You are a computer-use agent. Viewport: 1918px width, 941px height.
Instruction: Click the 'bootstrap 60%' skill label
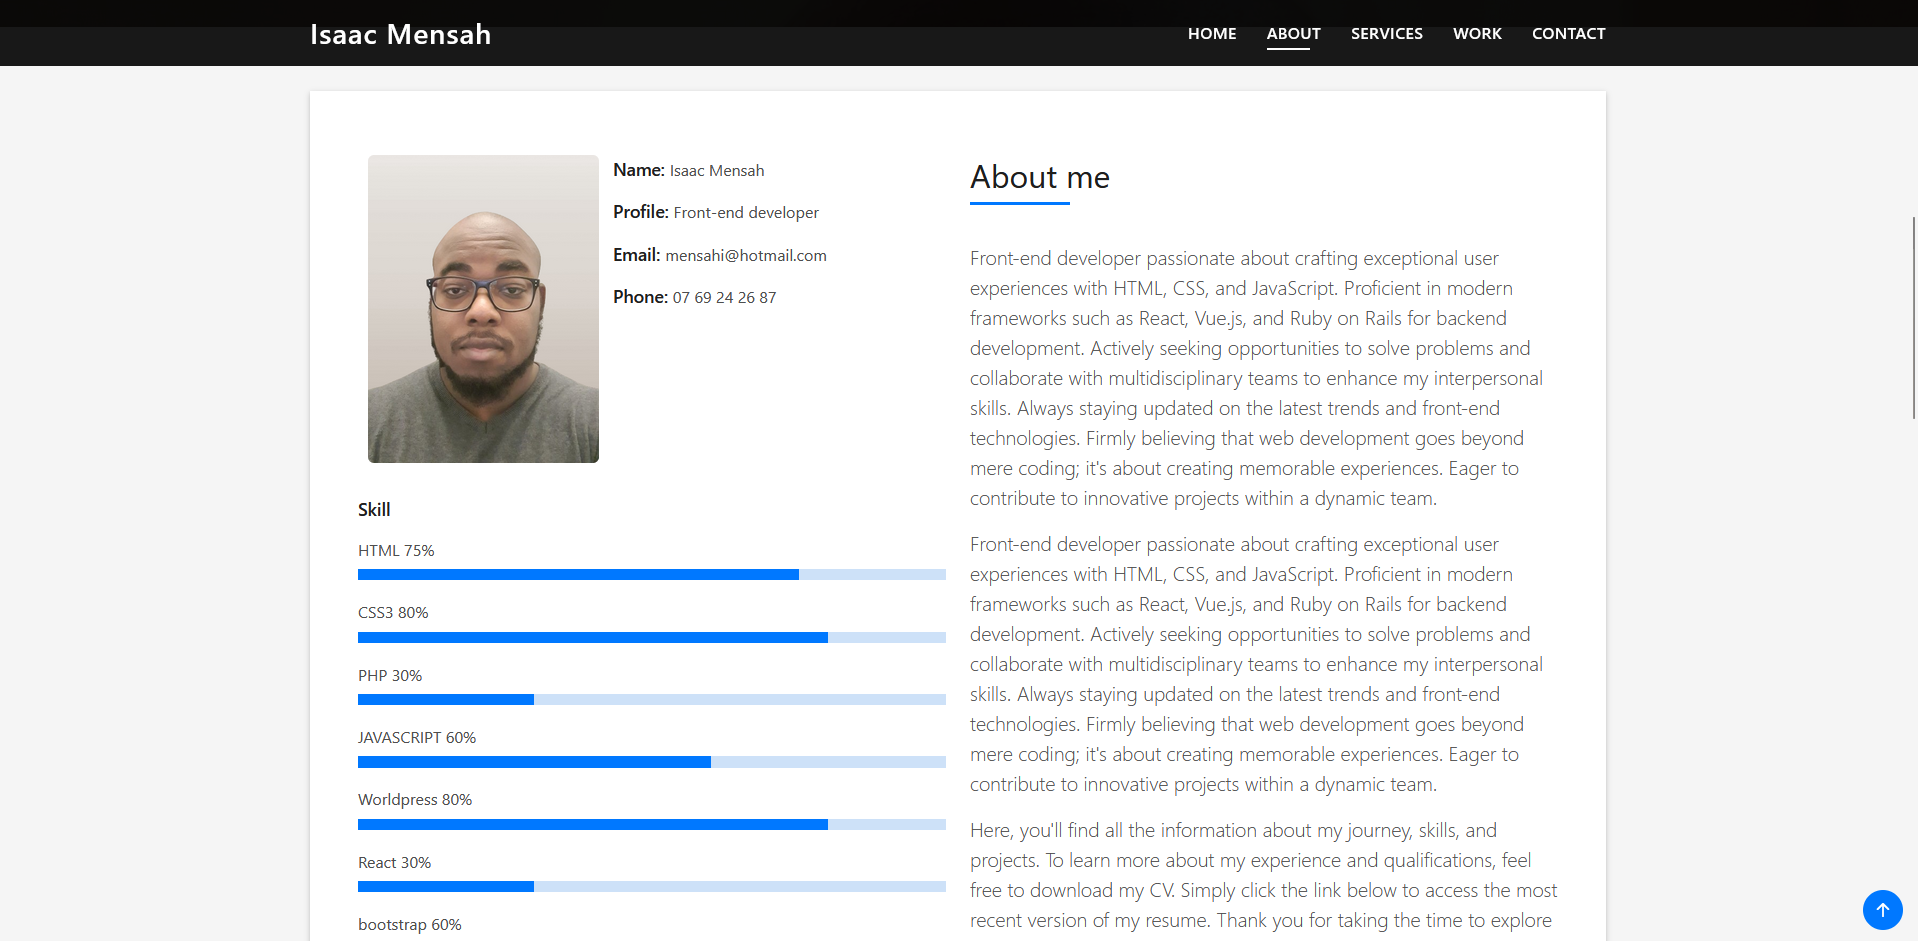pos(410,925)
